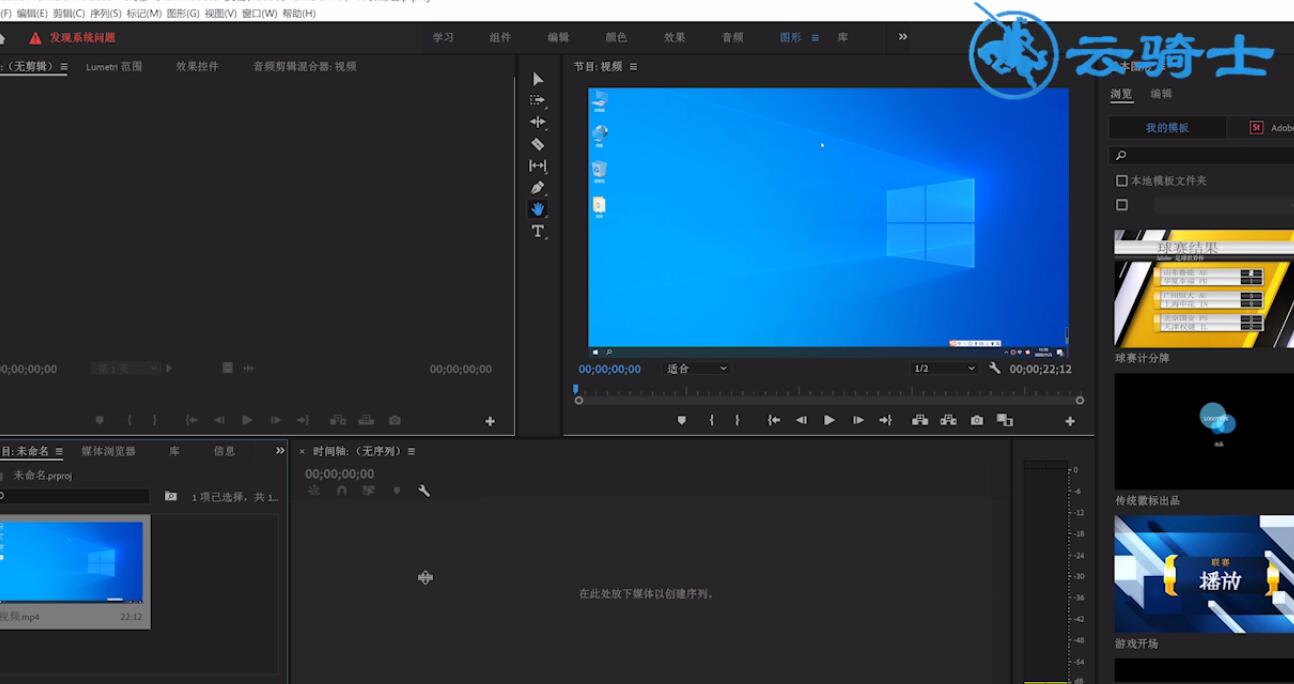Open the 适合 zoom level dropdown

pos(696,369)
